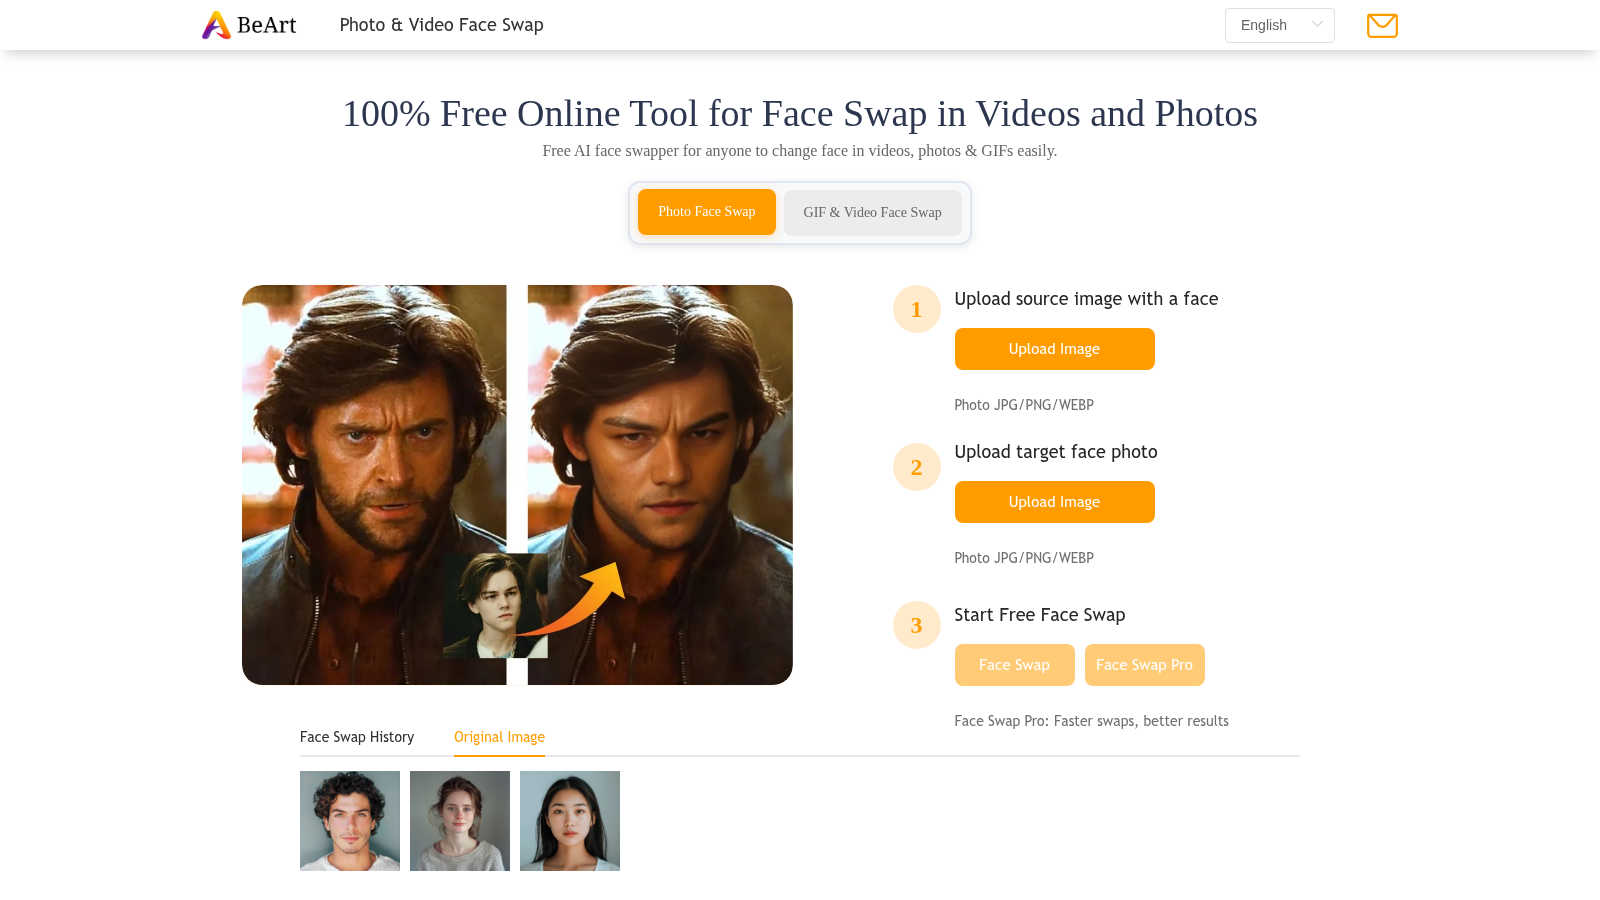Open the Face Swap History tab
Viewport: 1600px width, 900px height.
(357, 737)
